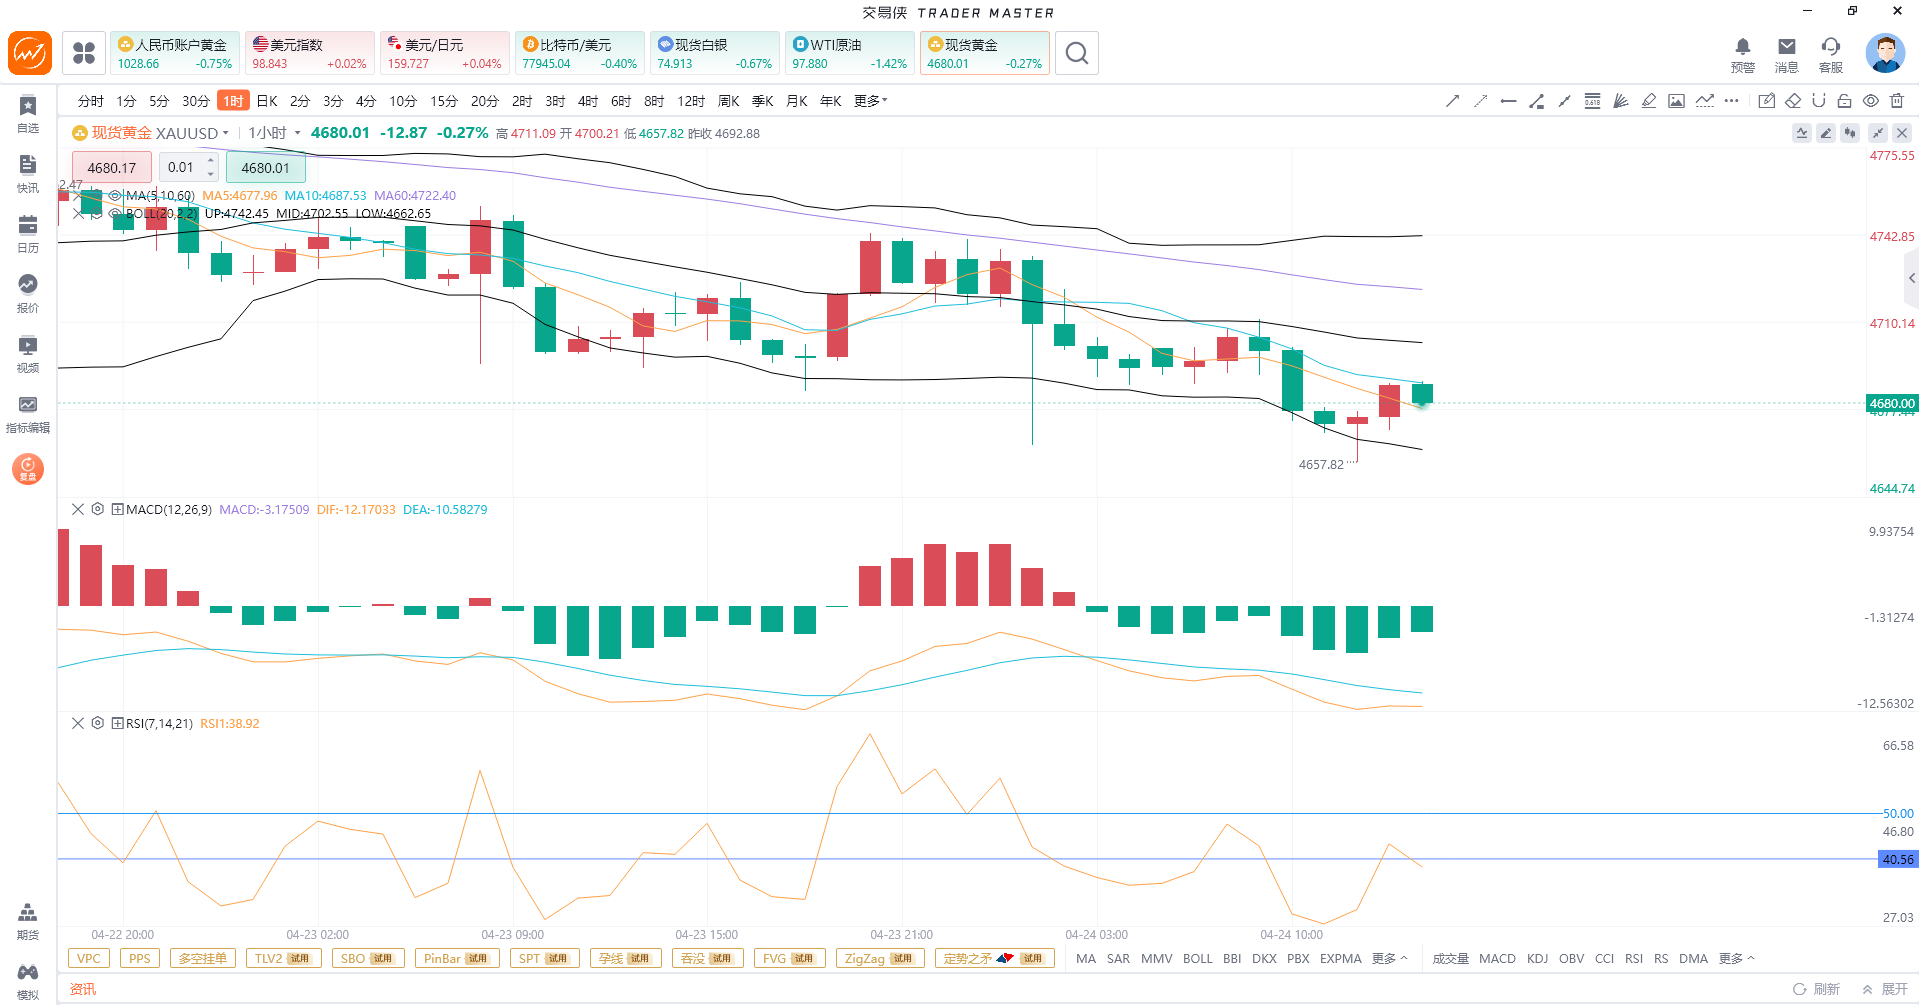
Task: Click the candlestick style icon above chart
Action: (x=1850, y=133)
